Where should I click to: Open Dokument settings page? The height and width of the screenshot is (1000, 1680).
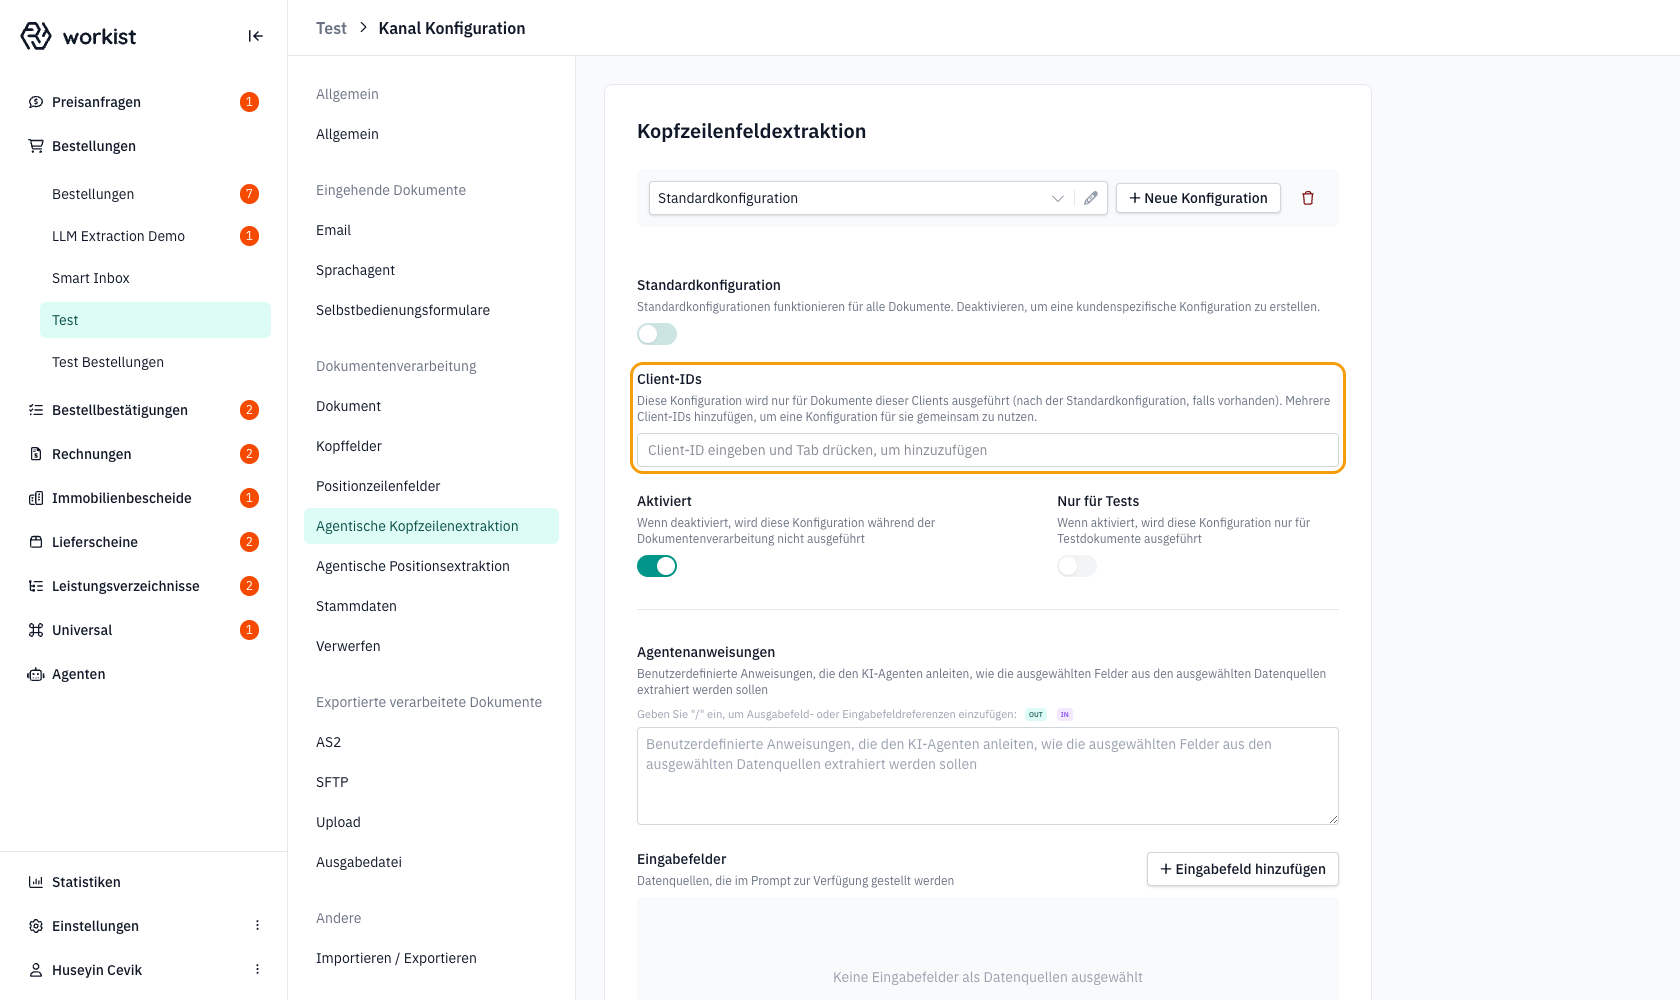click(x=431, y=406)
